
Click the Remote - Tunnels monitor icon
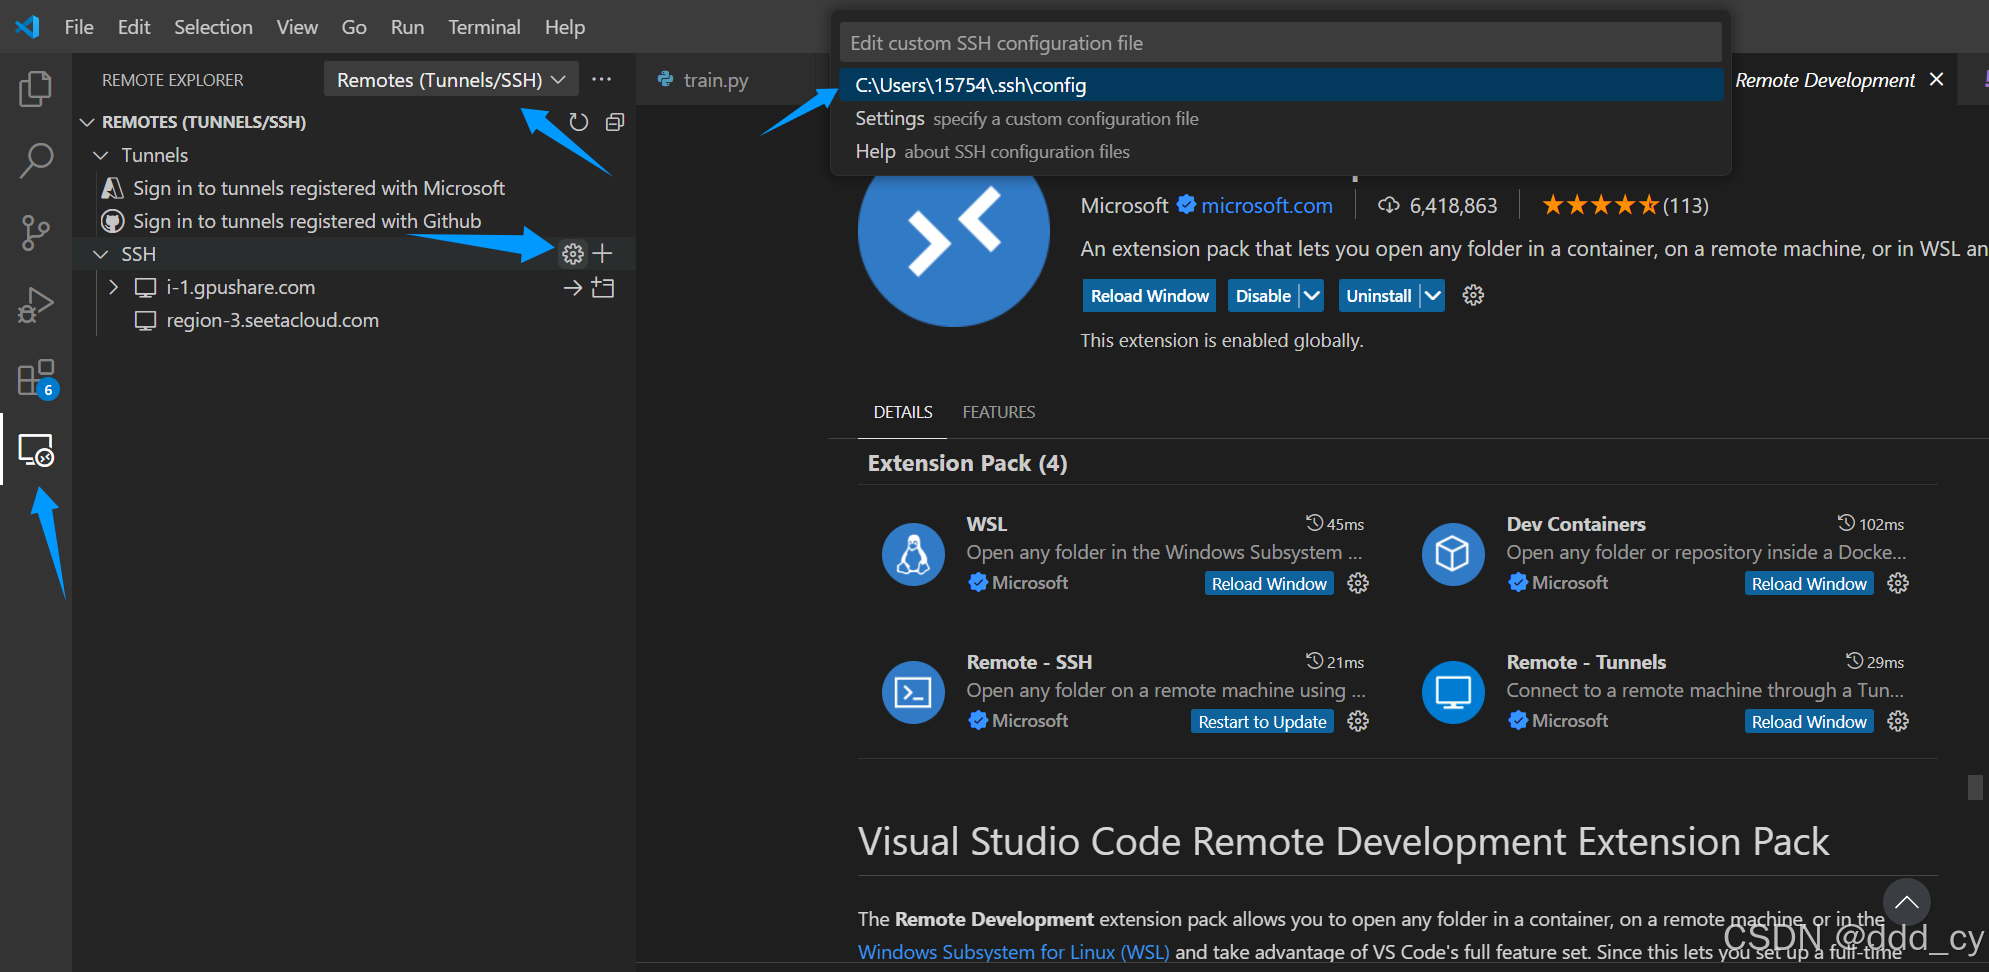pyautogui.click(x=1453, y=692)
